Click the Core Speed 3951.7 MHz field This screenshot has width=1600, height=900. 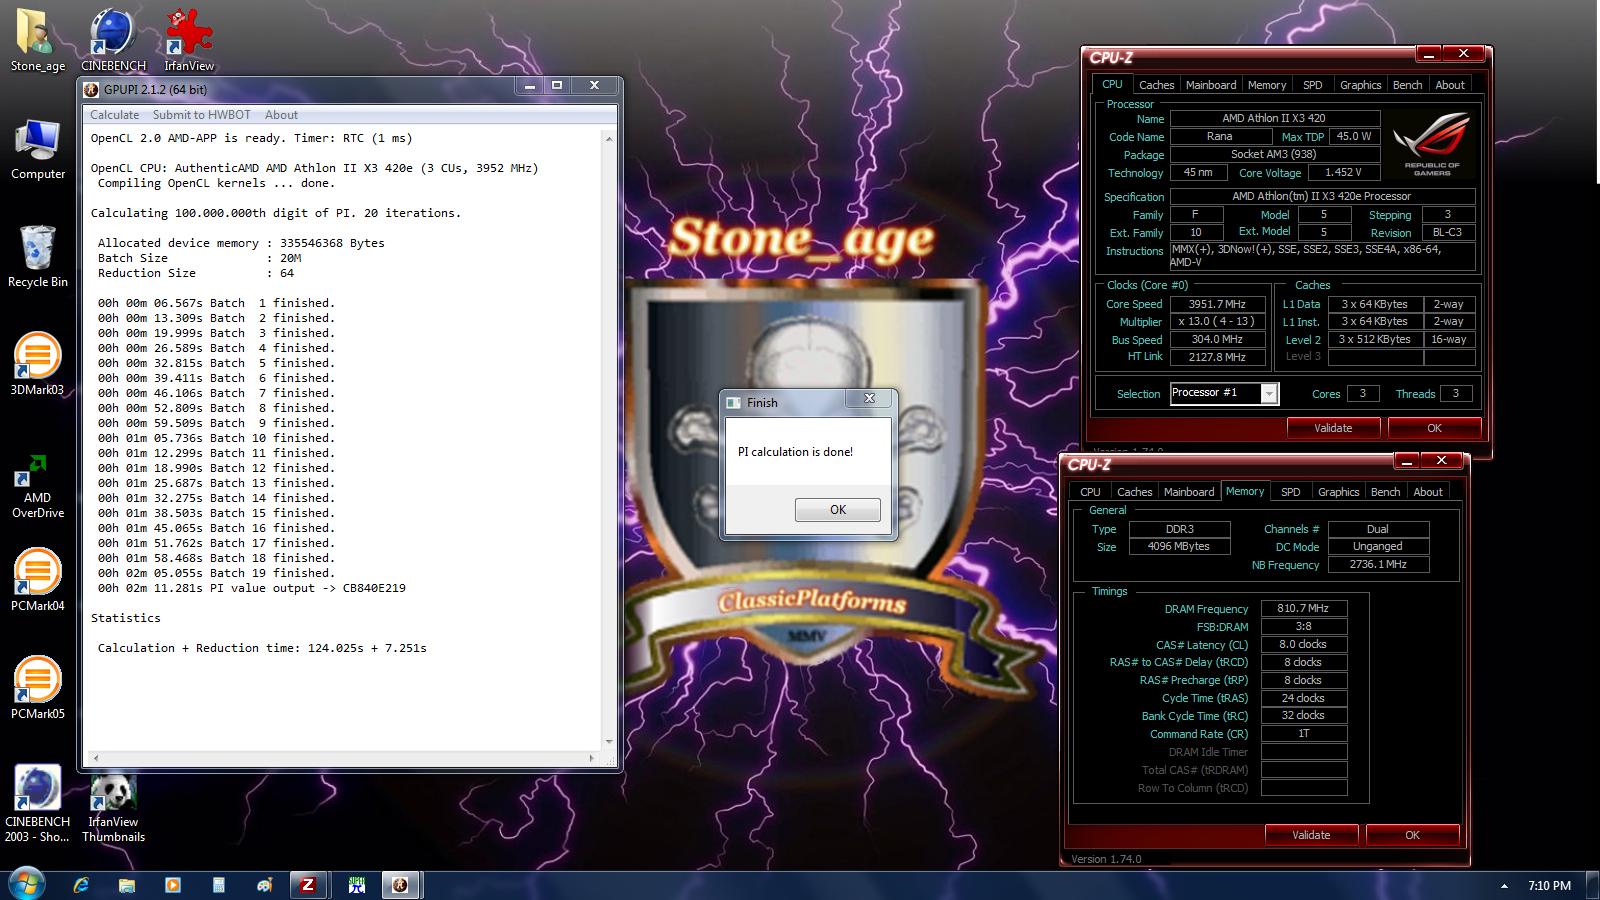(x=1220, y=304)
